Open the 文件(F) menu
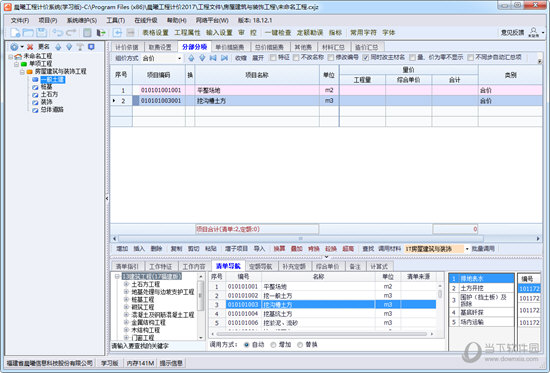Screen dimensions: 550x373 coord(20,20)
